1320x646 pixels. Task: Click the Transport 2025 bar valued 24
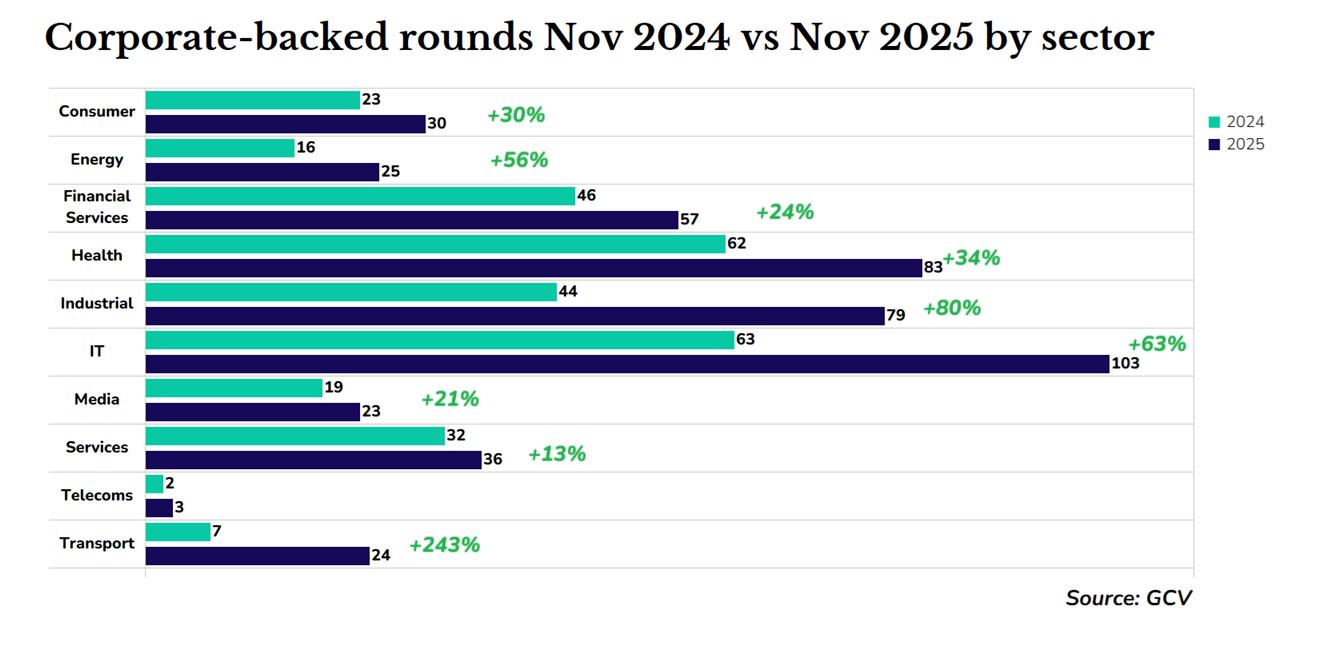[x=257, y=556]
